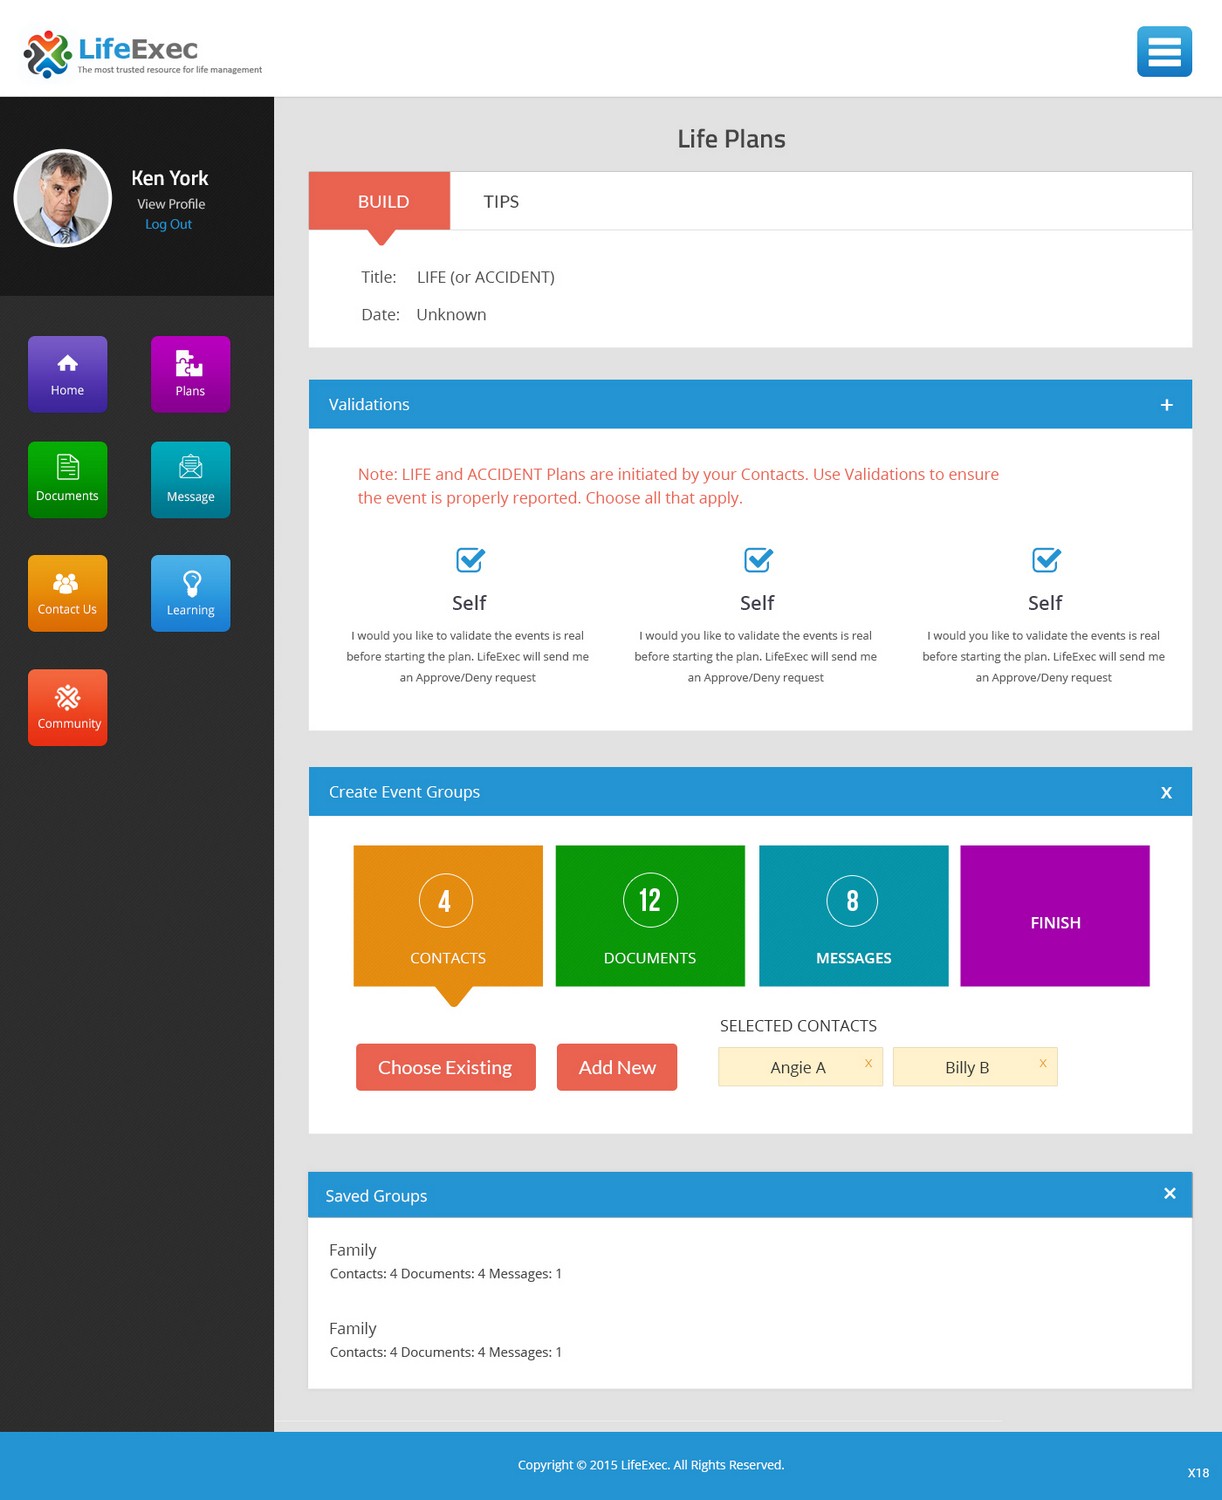
Task: Open Documents sidebar tile
Action: [x=67, y=480]
